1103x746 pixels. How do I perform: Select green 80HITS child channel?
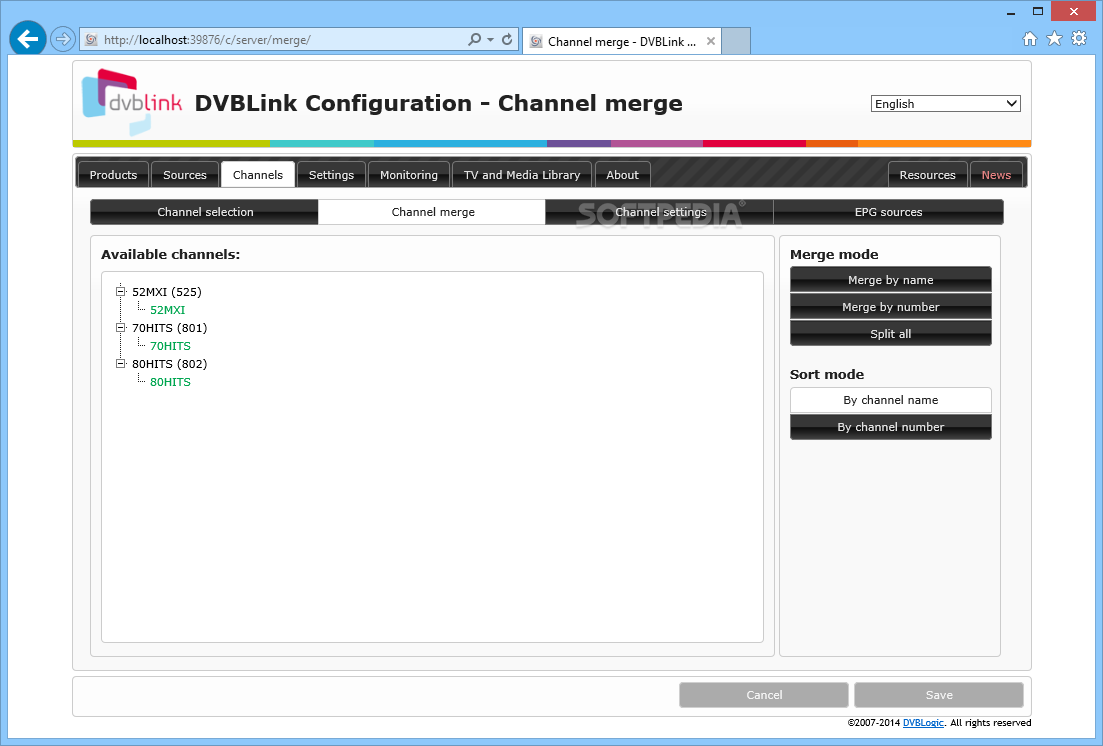[170, 381]
